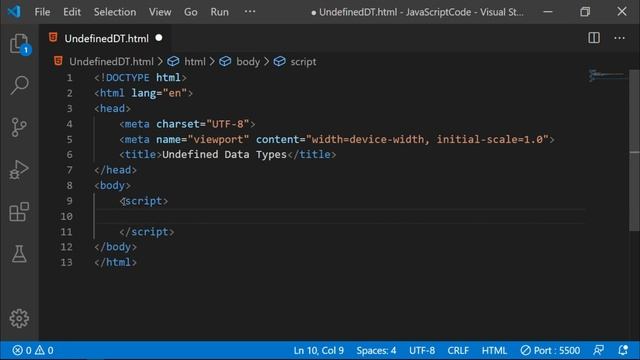Open the feedback icon in status bar

[x=598, y=350]
